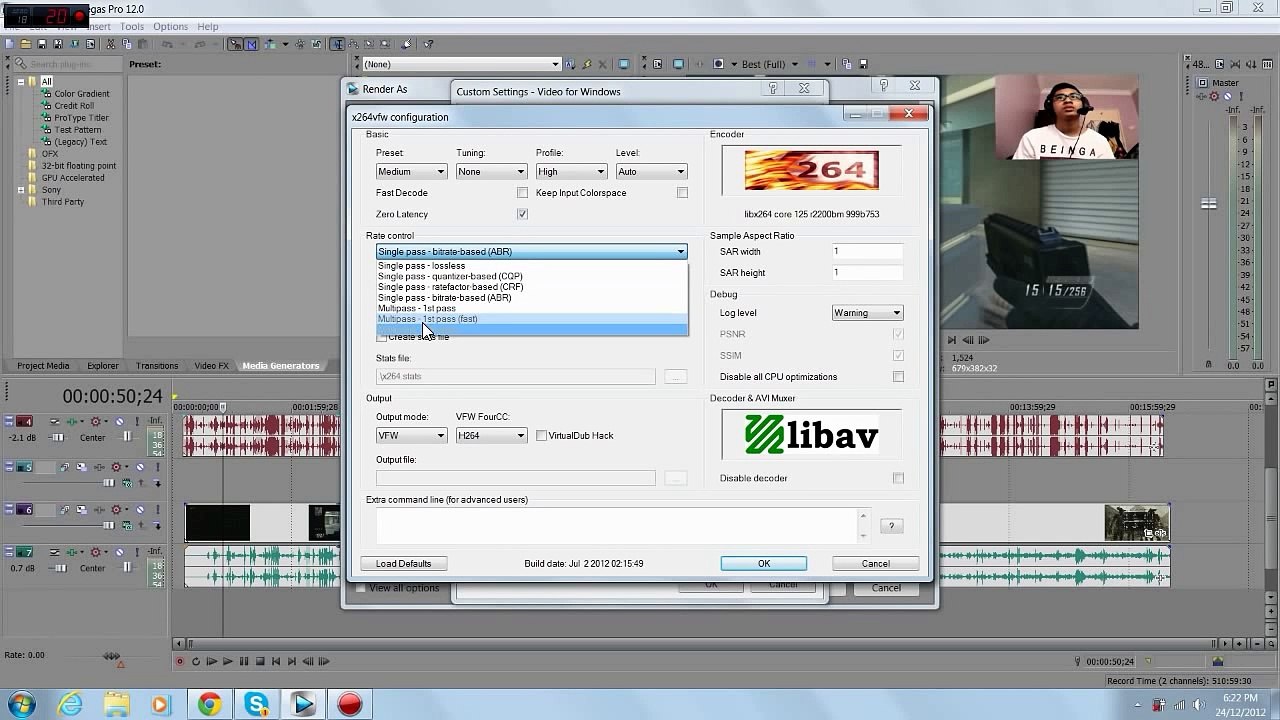Select Multipass - 1st pass option
This screenshot has height=720, width=1280.
532,308
